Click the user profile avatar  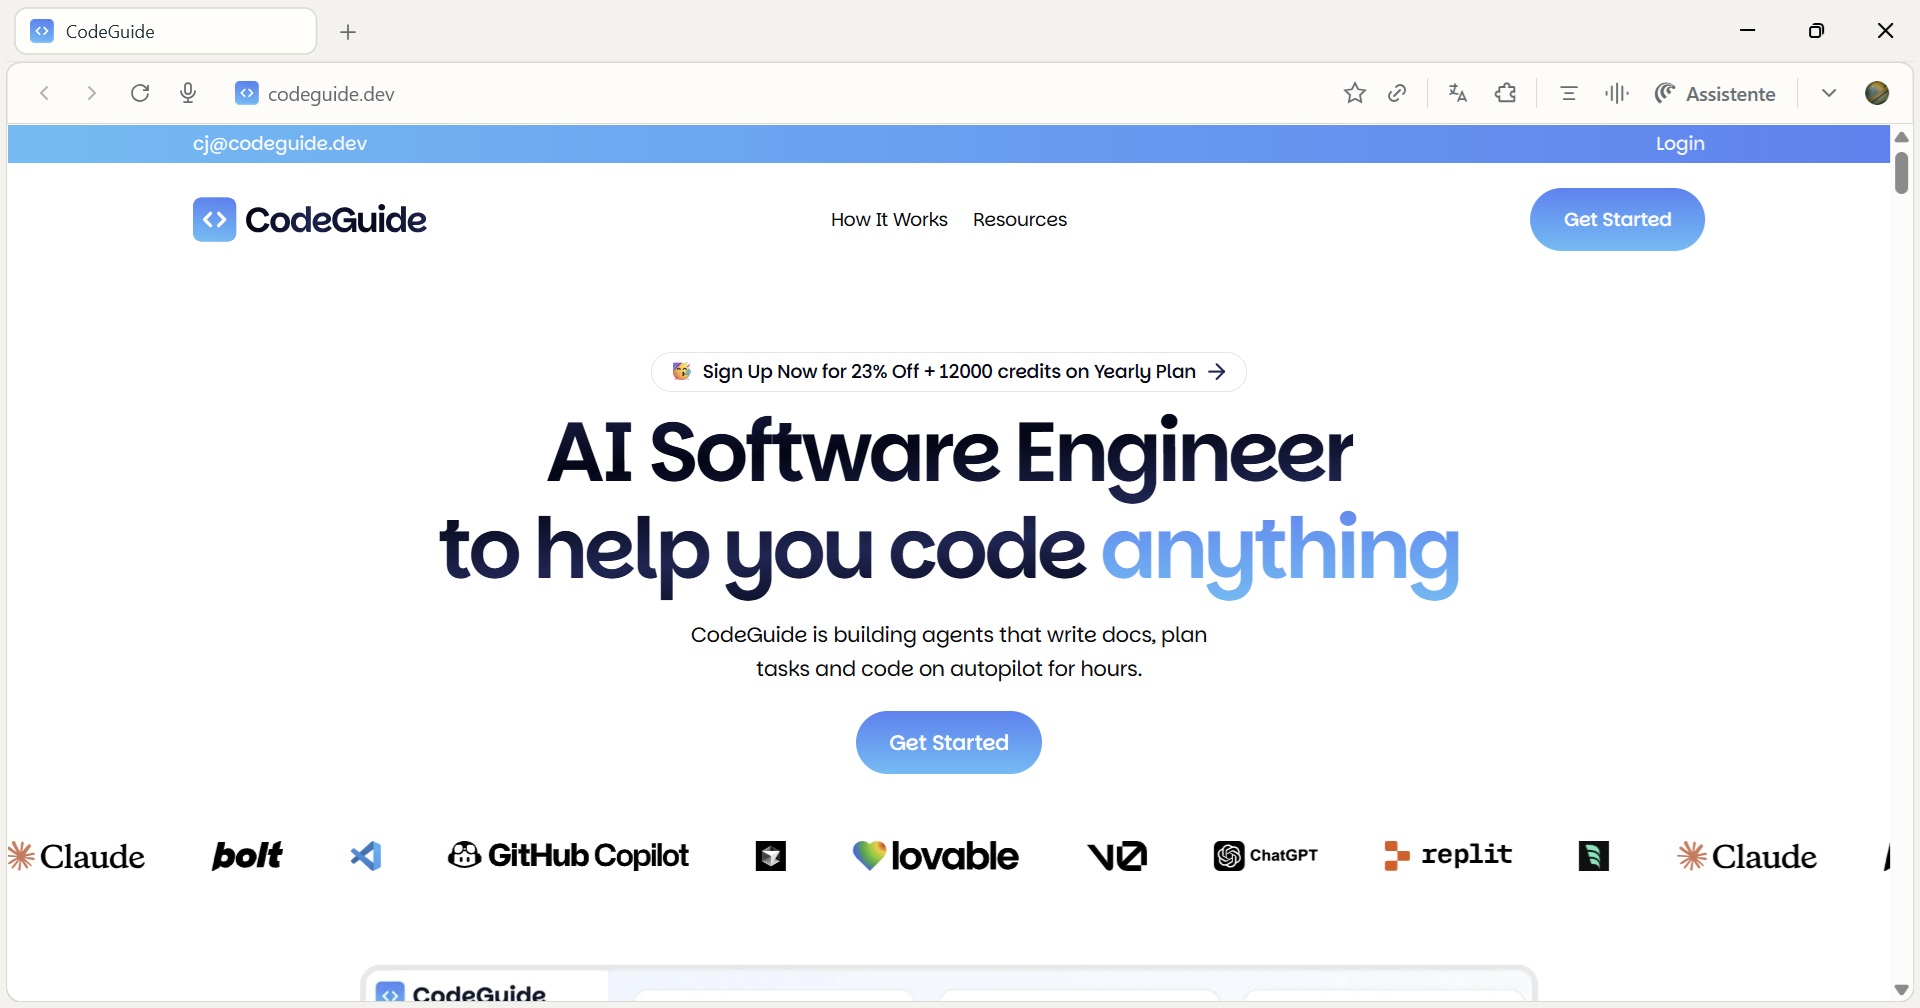(x=1877, y=93)
